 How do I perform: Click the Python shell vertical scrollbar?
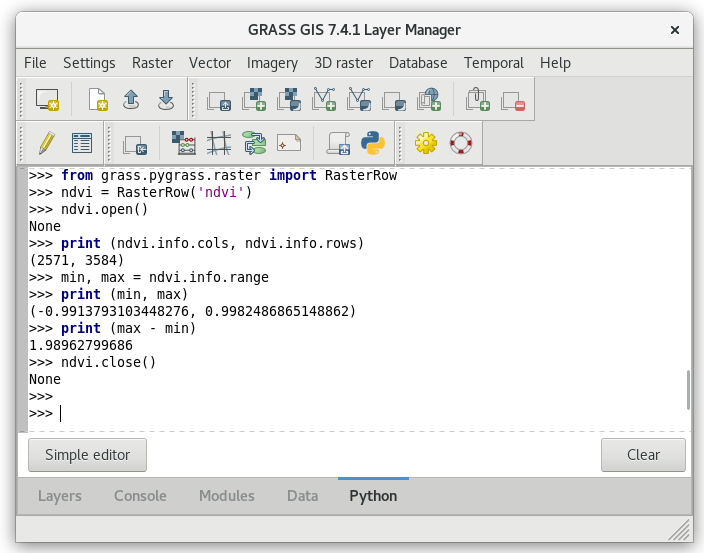click(688, 390)
